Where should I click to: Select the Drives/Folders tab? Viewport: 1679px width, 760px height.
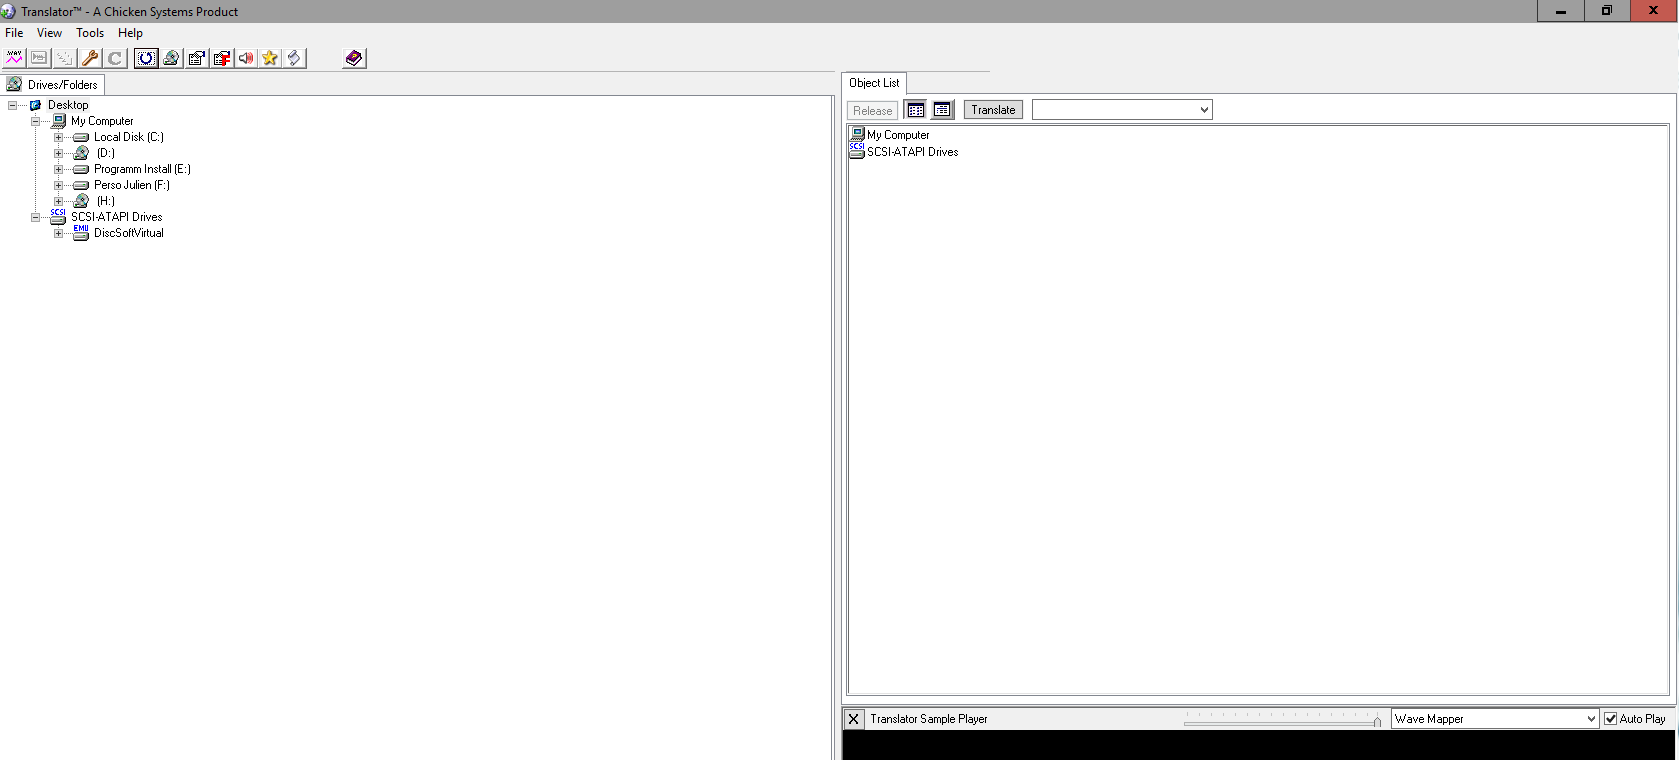(x=53, y=85)
